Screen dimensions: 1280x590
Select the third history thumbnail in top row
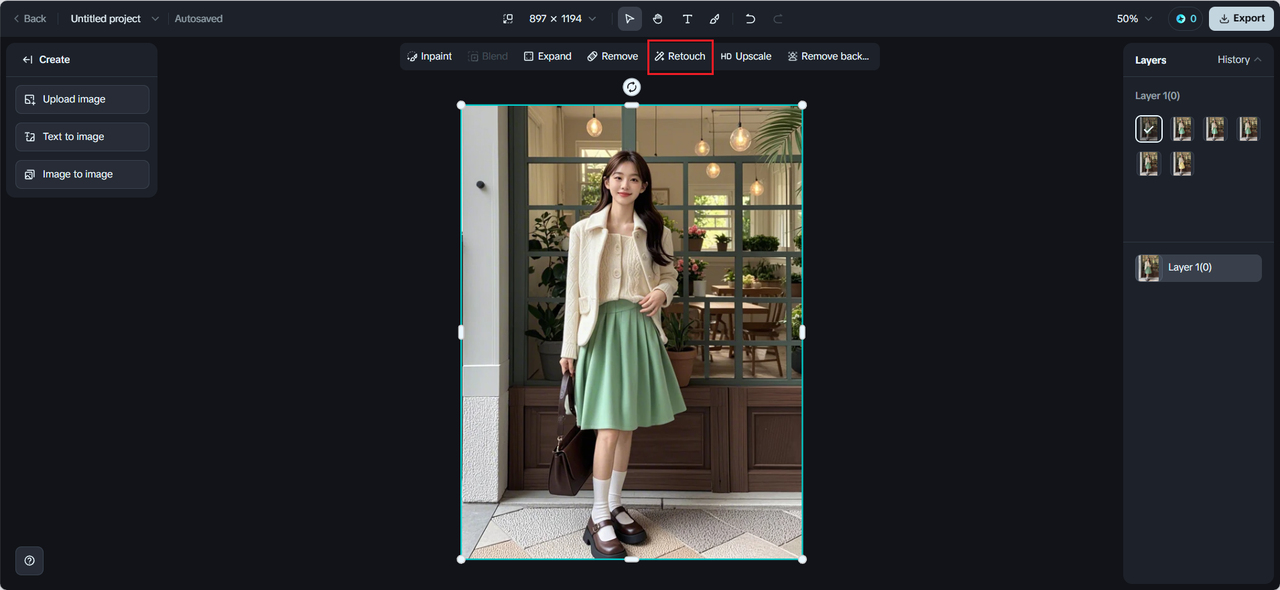(x=1215, y=128)
